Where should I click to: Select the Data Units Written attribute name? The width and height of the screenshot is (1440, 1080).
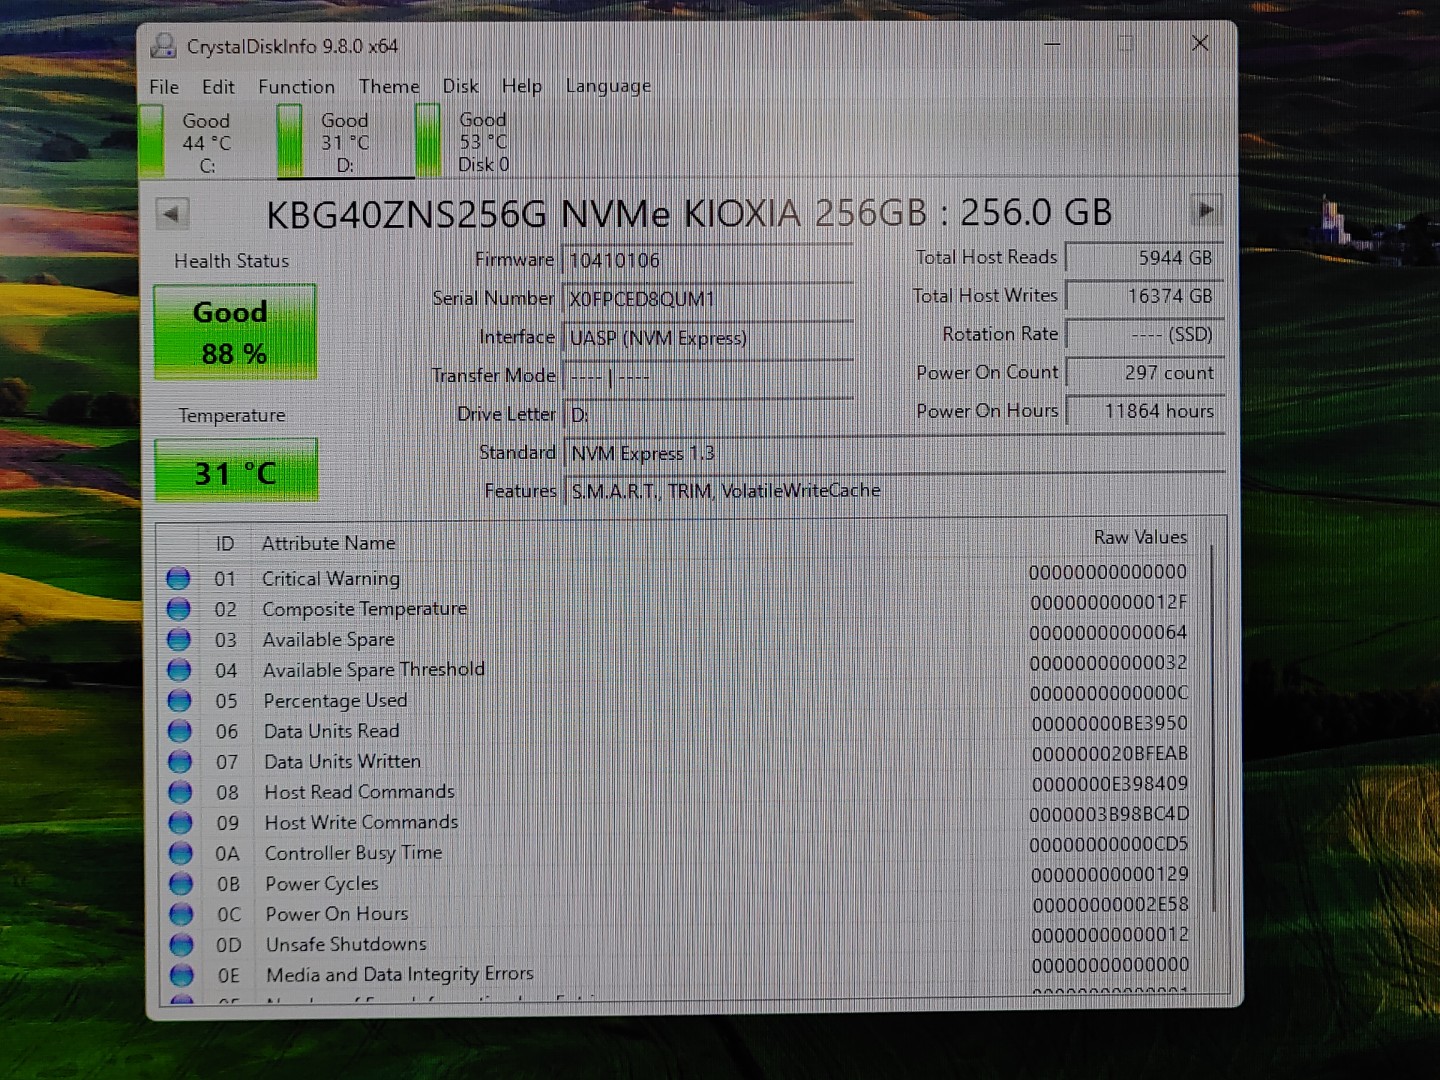click(x=342, y=762)
